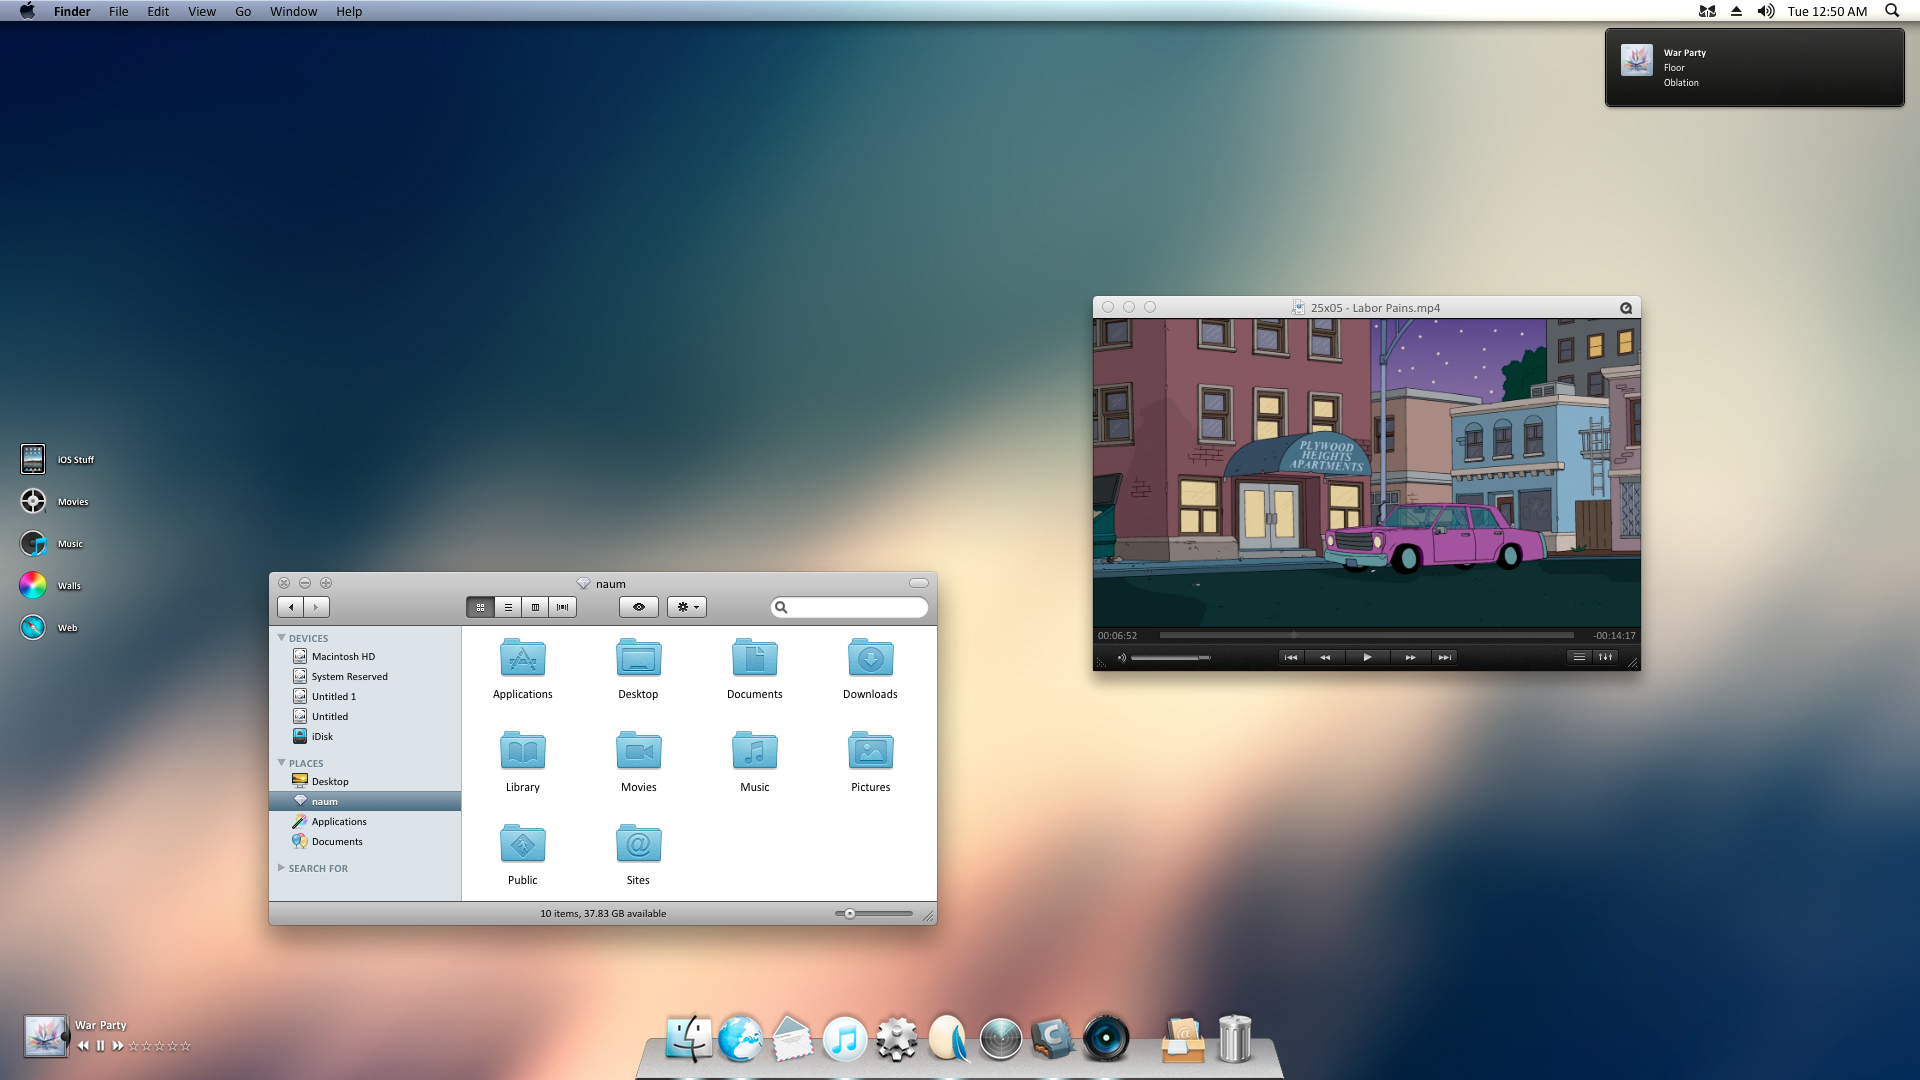Open the iOS Stuff desktop stack
1920x1080 pixels.
pos(33,459)
